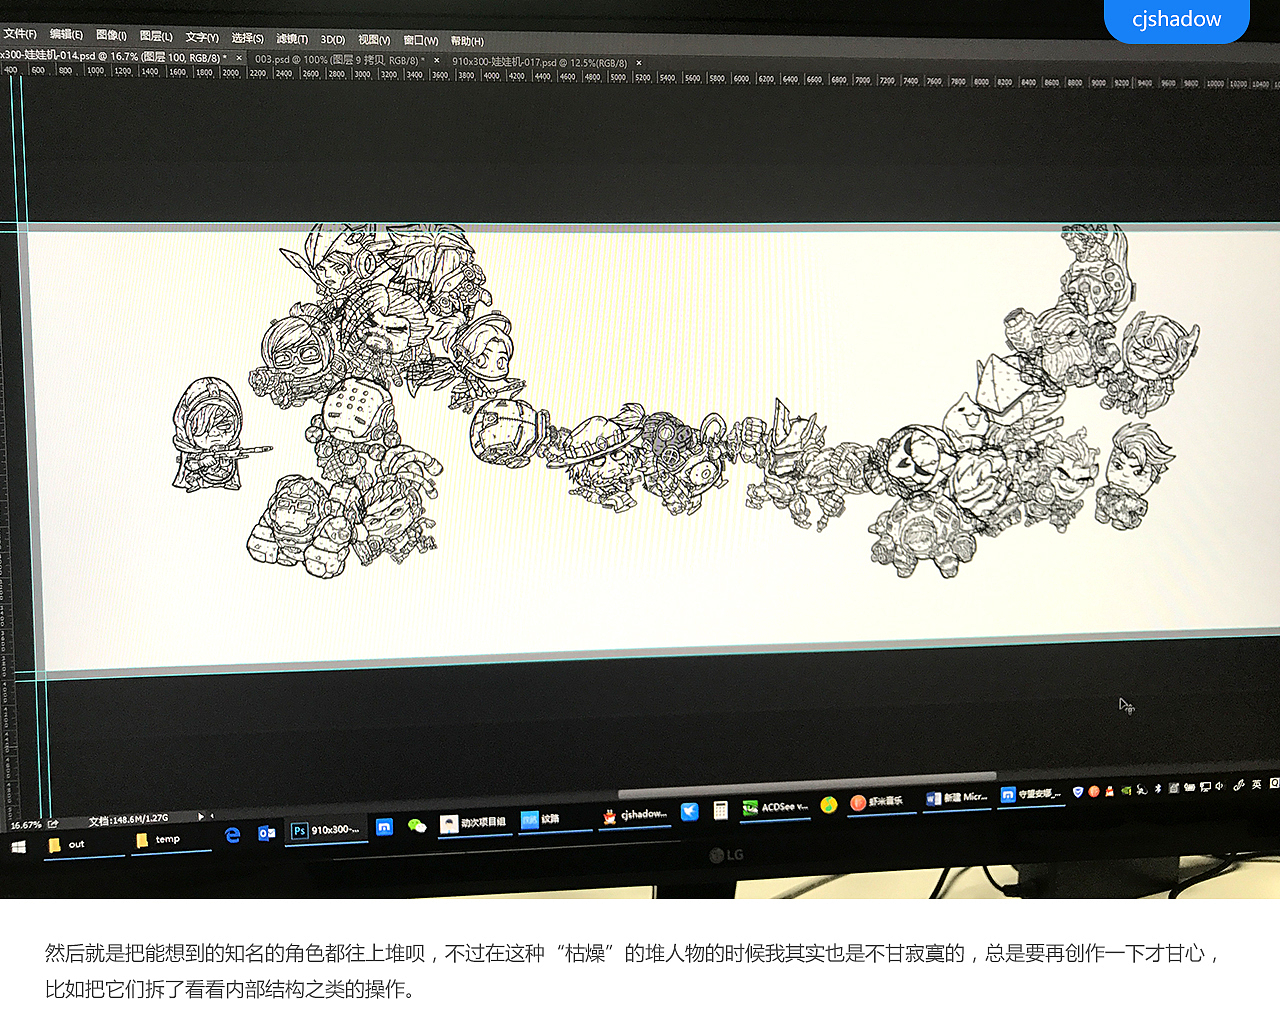Click the cjshadow badge in the corner

click(1177, 20)
